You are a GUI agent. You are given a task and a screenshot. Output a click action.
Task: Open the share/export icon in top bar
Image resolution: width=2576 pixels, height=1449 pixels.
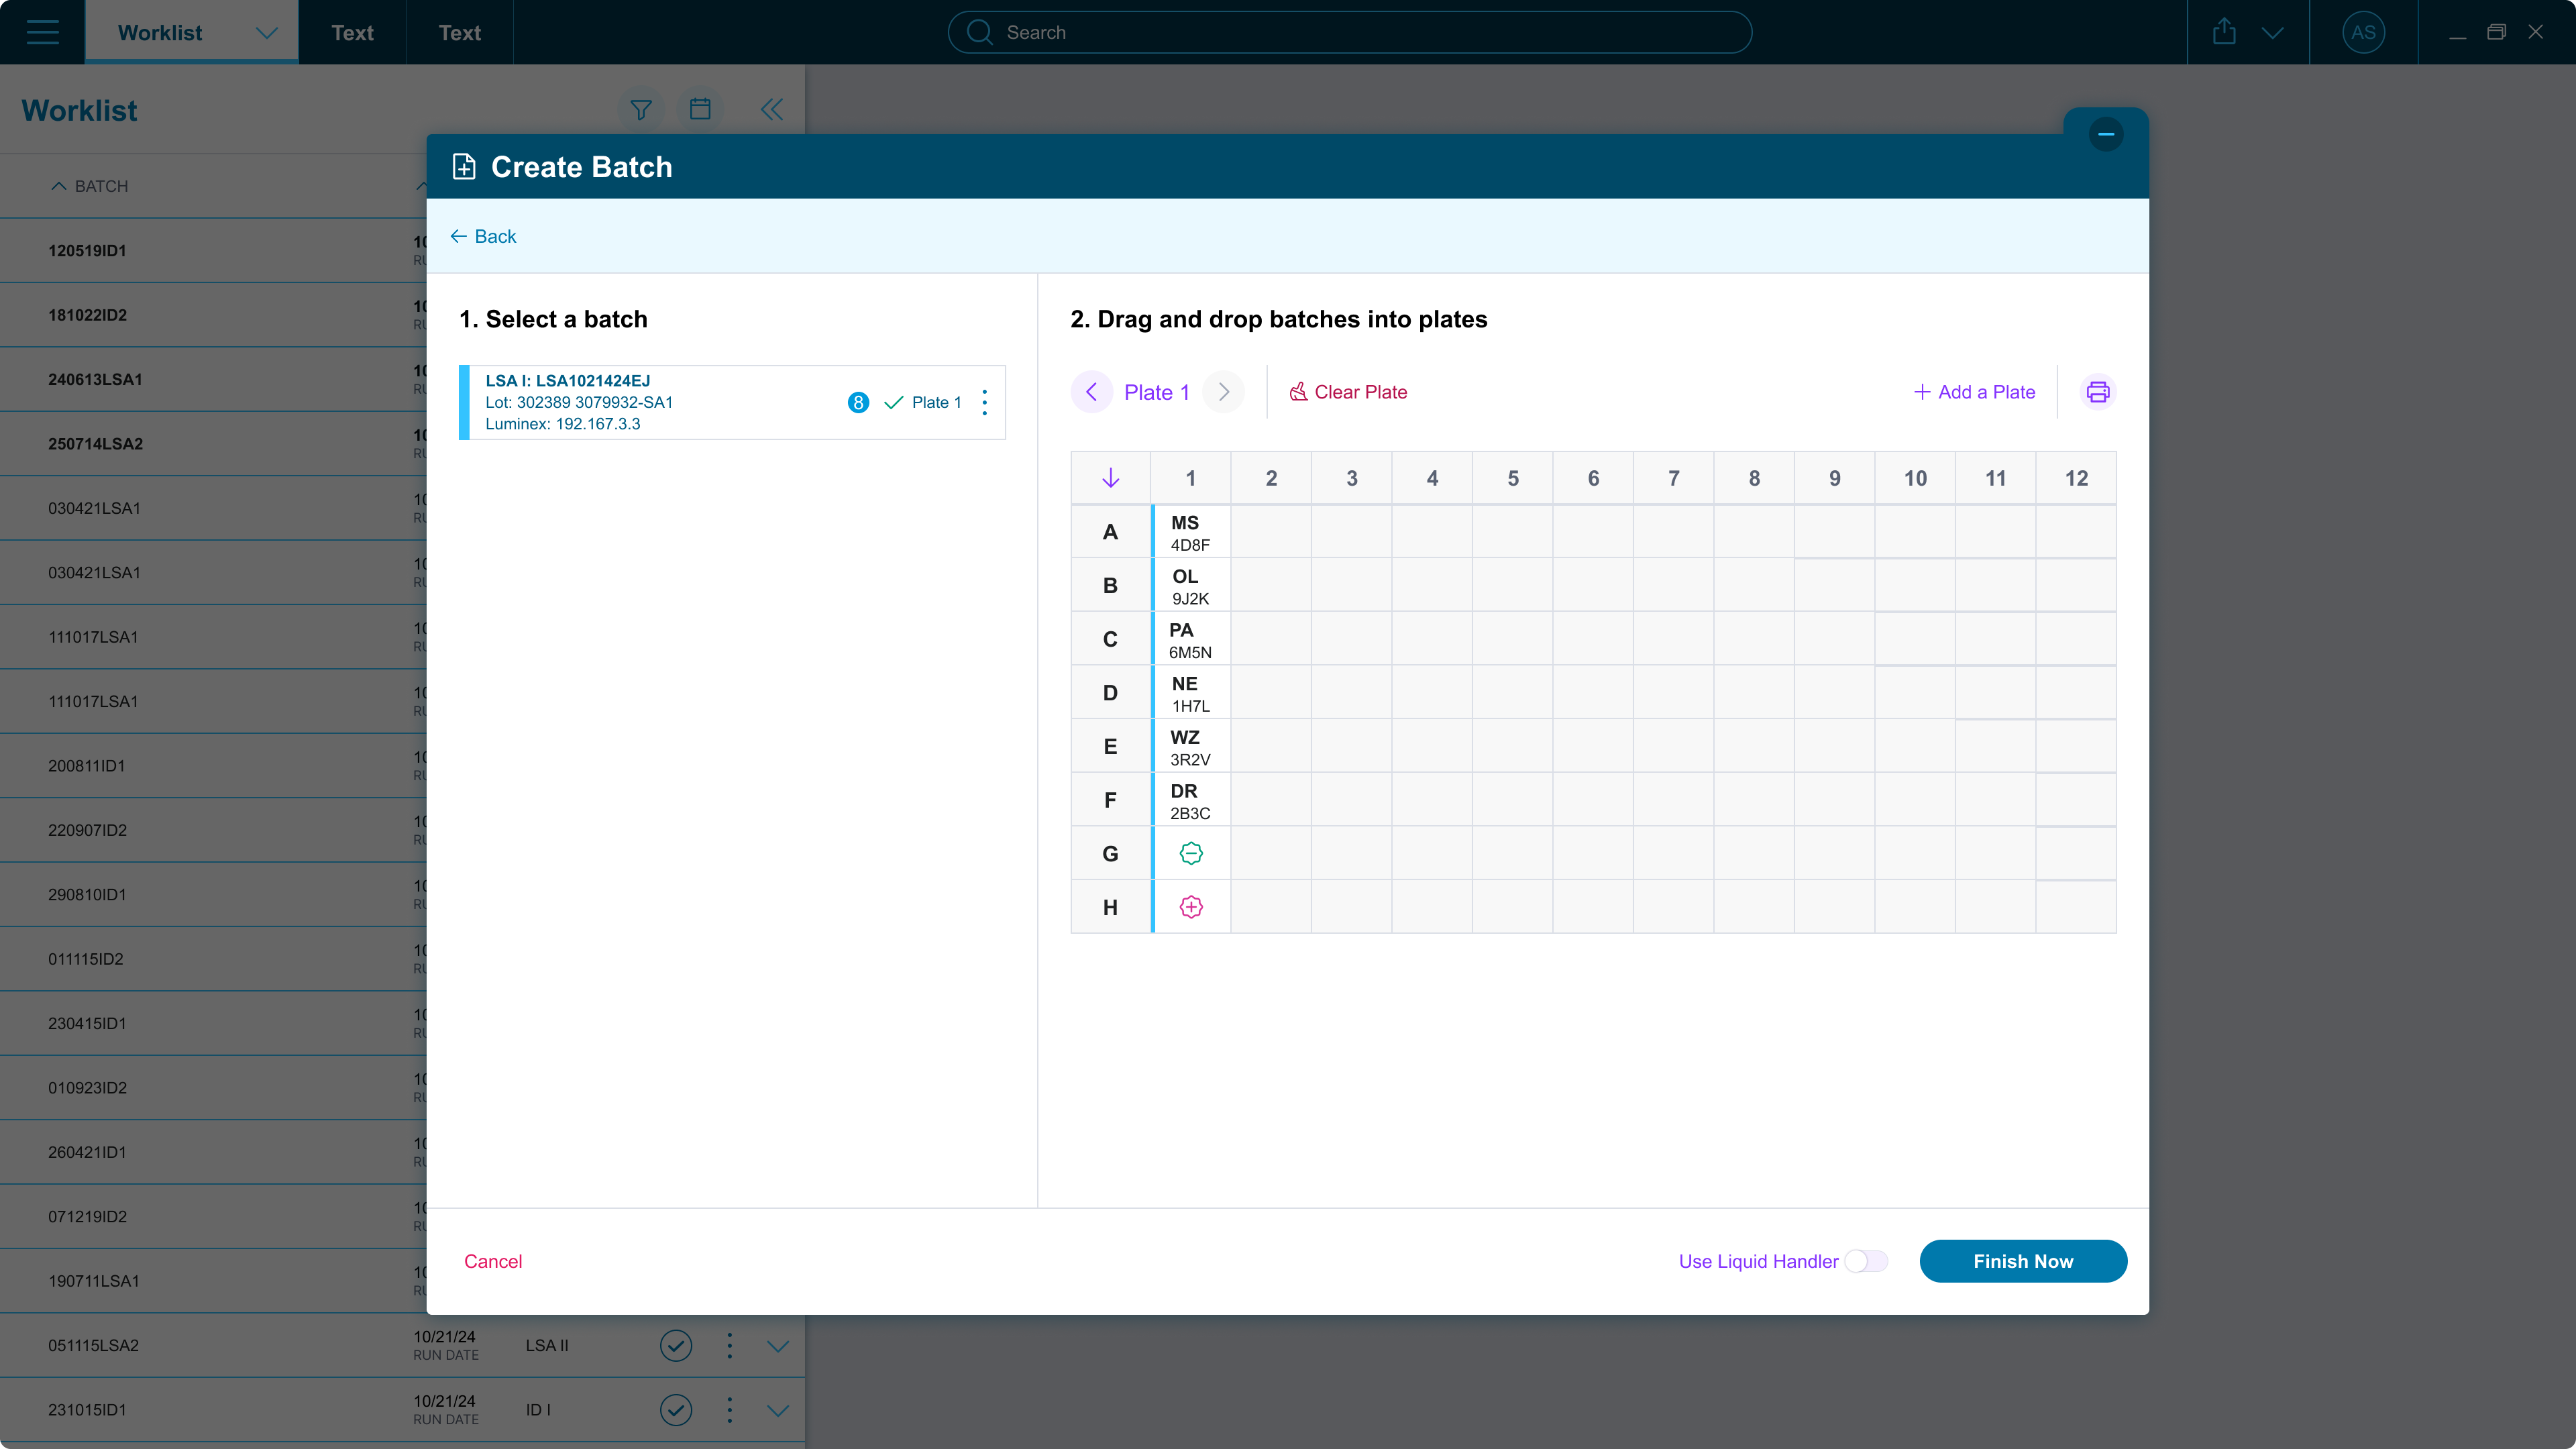point(2224,32)
